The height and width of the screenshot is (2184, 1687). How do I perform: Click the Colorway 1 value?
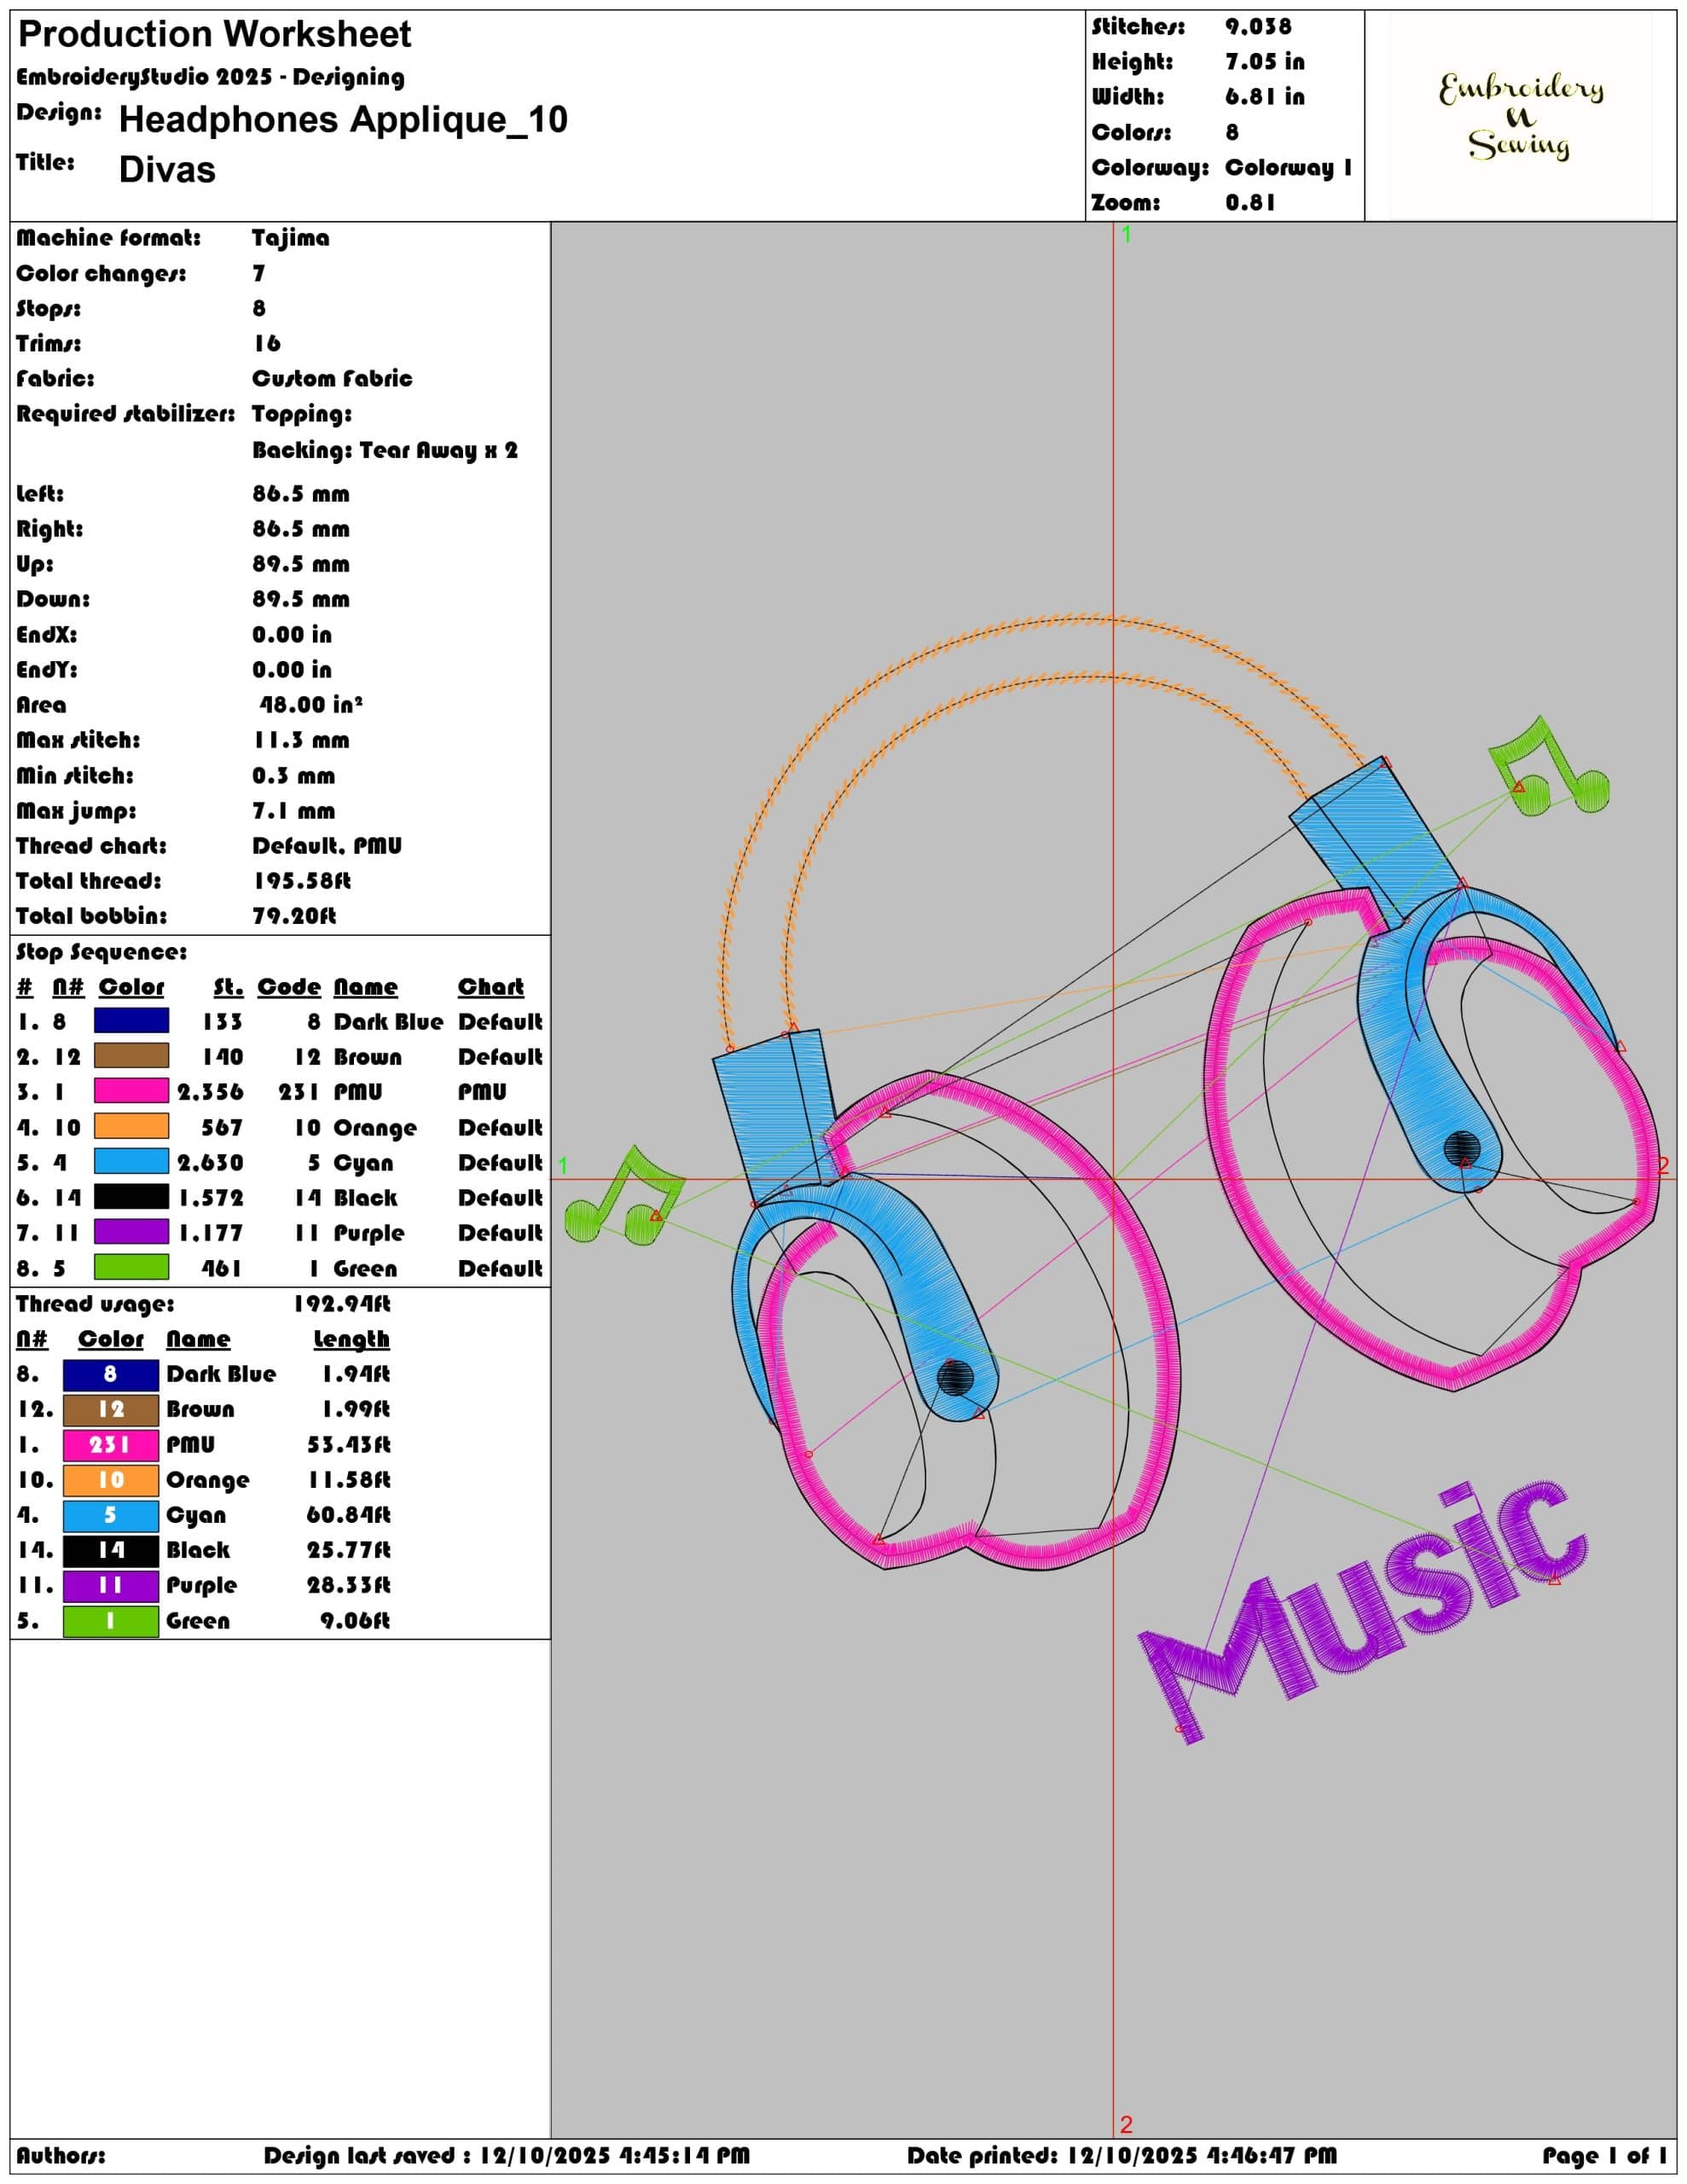pyautogui.click(x=1288, y=167)
